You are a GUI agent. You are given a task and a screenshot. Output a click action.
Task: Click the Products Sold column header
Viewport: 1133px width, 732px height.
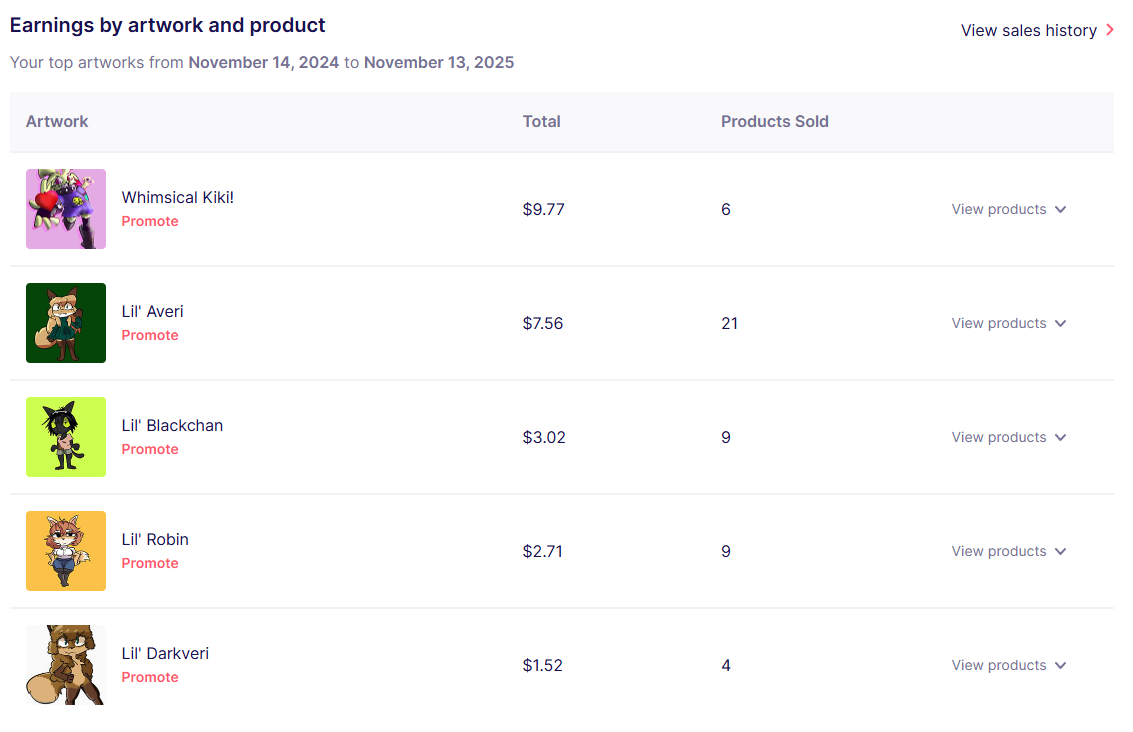(x=774, y=121)
